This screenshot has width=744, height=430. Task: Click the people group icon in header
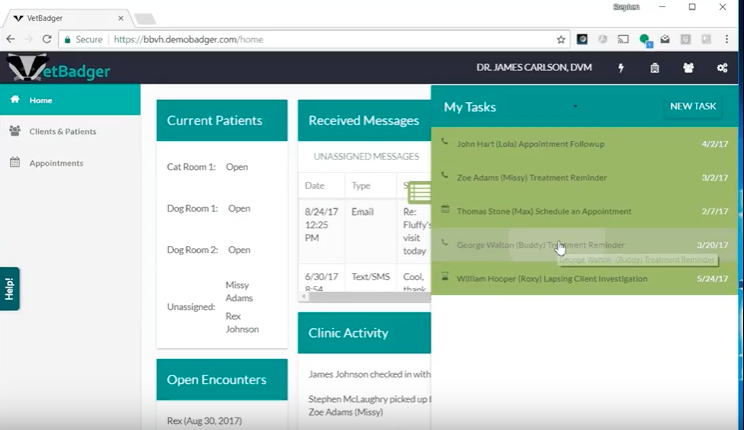(x=688, y=68)
